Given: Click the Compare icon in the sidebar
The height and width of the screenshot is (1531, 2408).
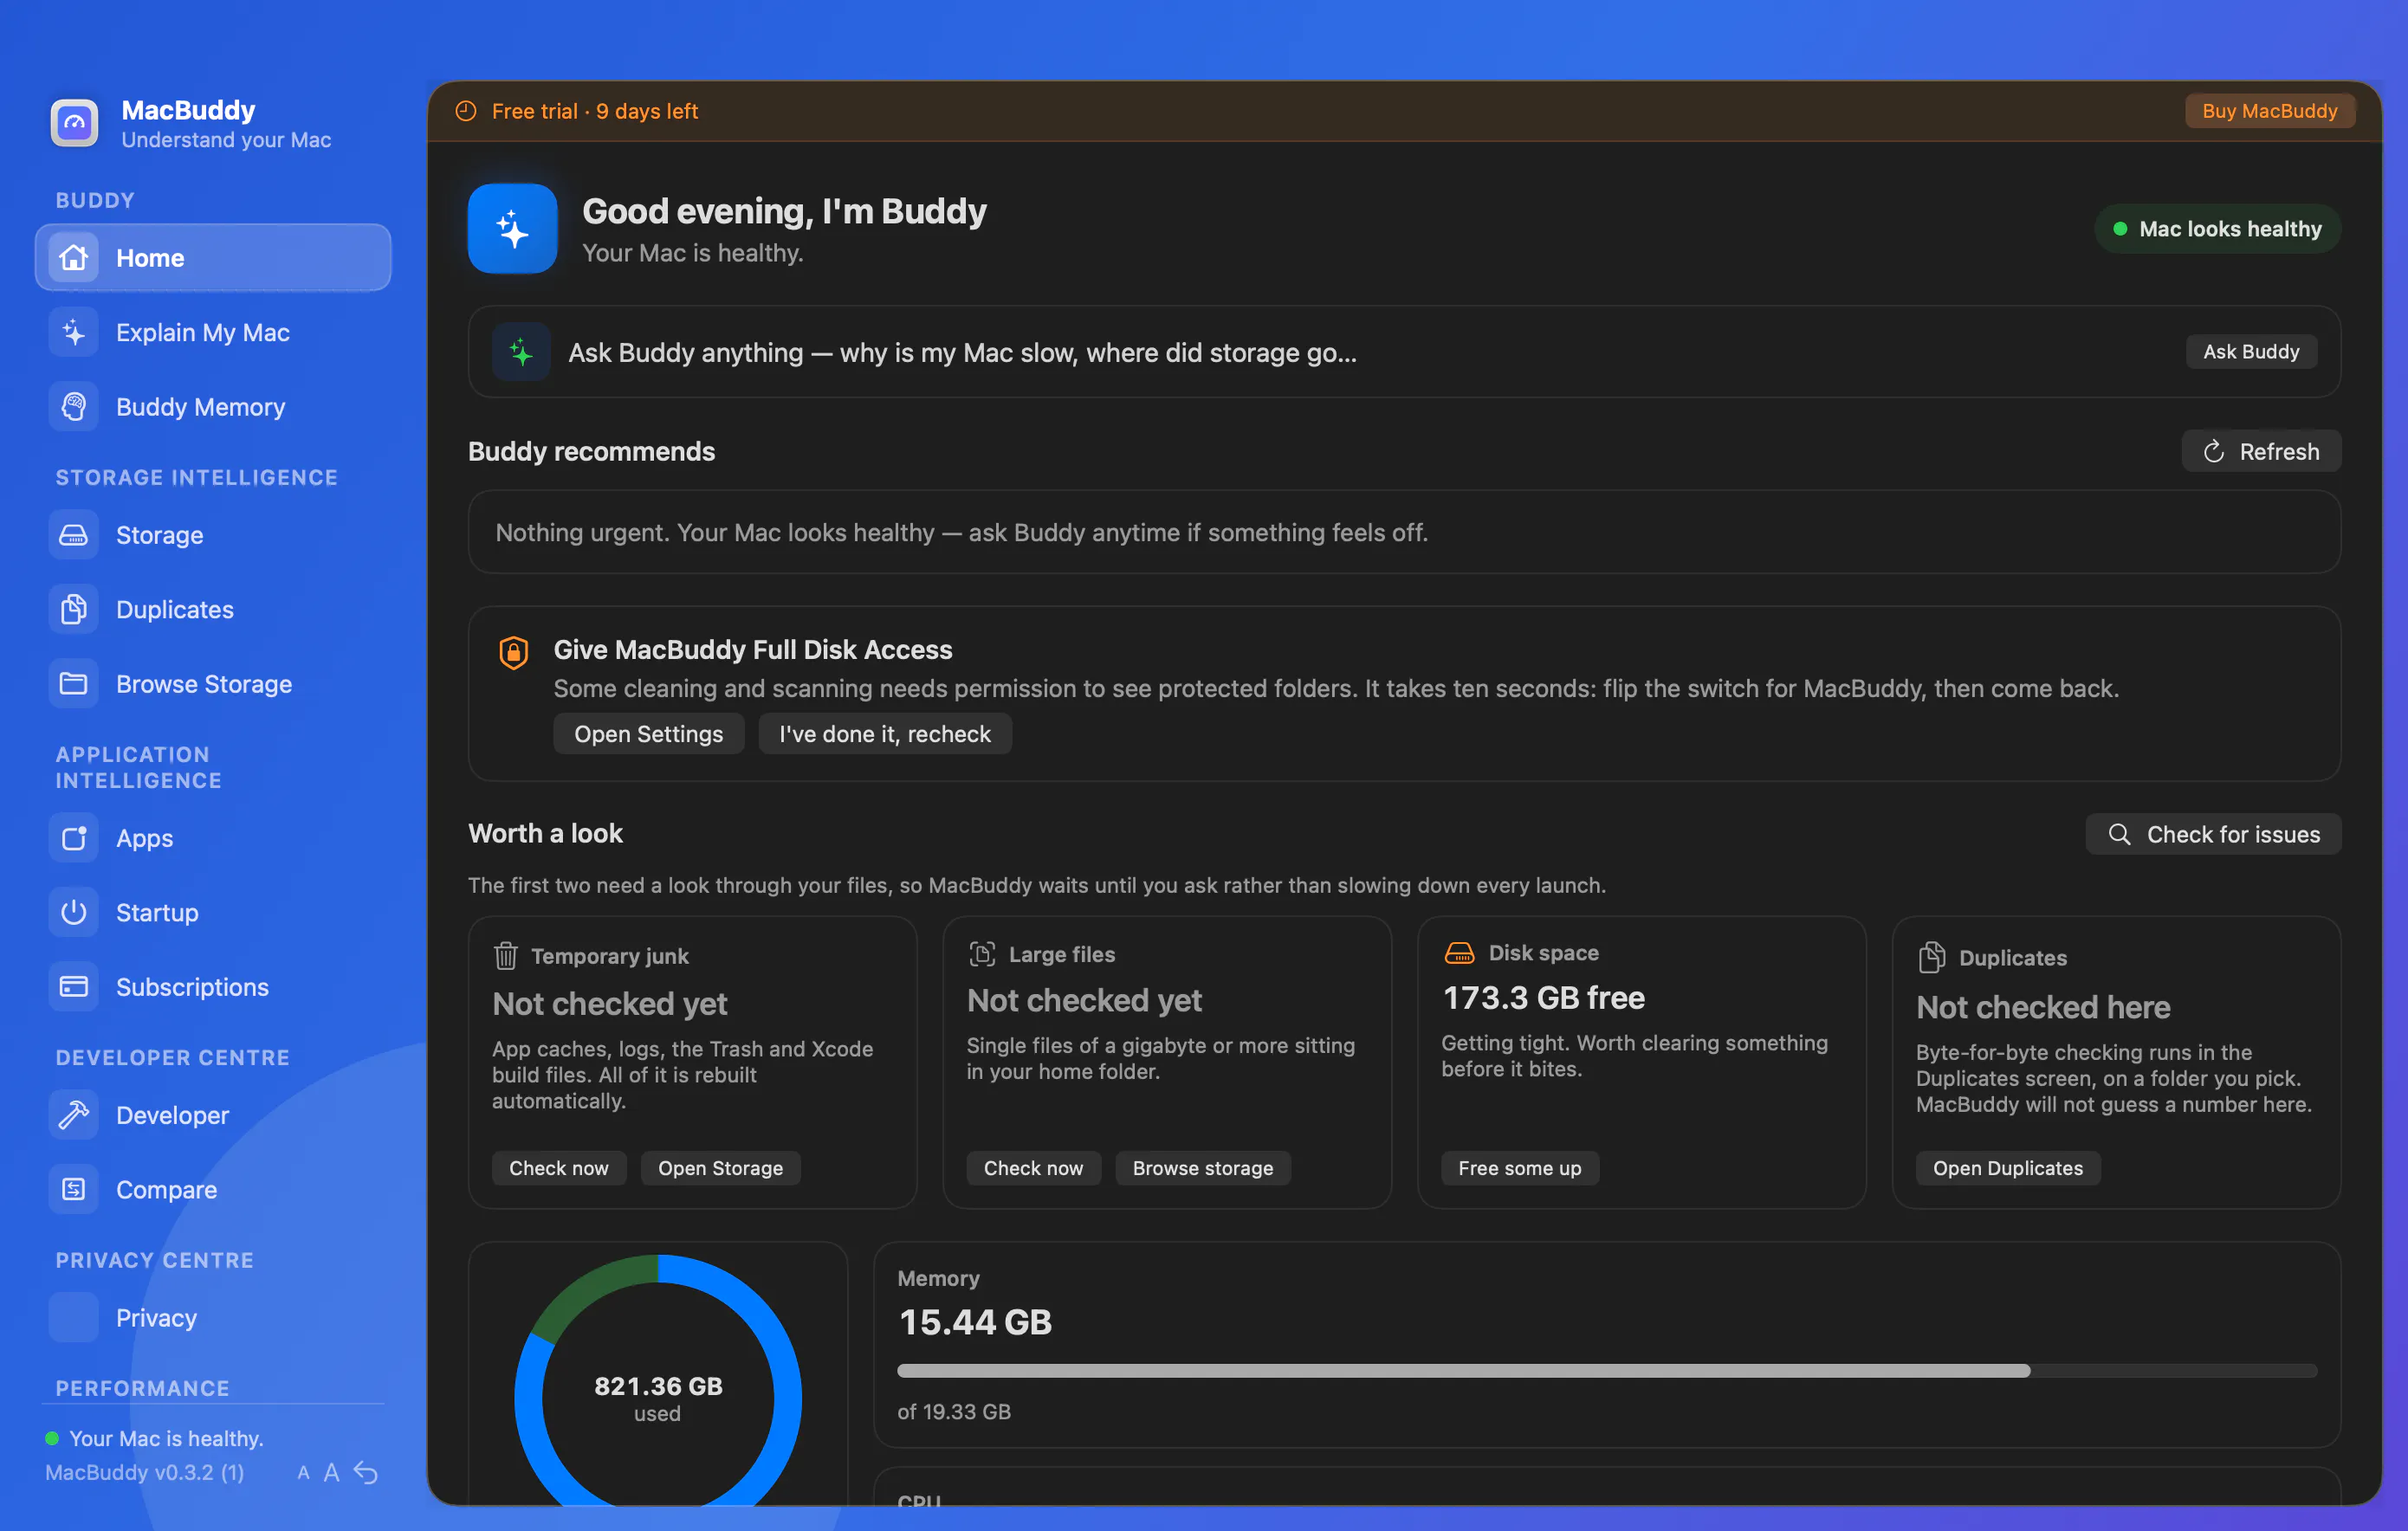Looking at the screenshot, I should (74, 1189).
